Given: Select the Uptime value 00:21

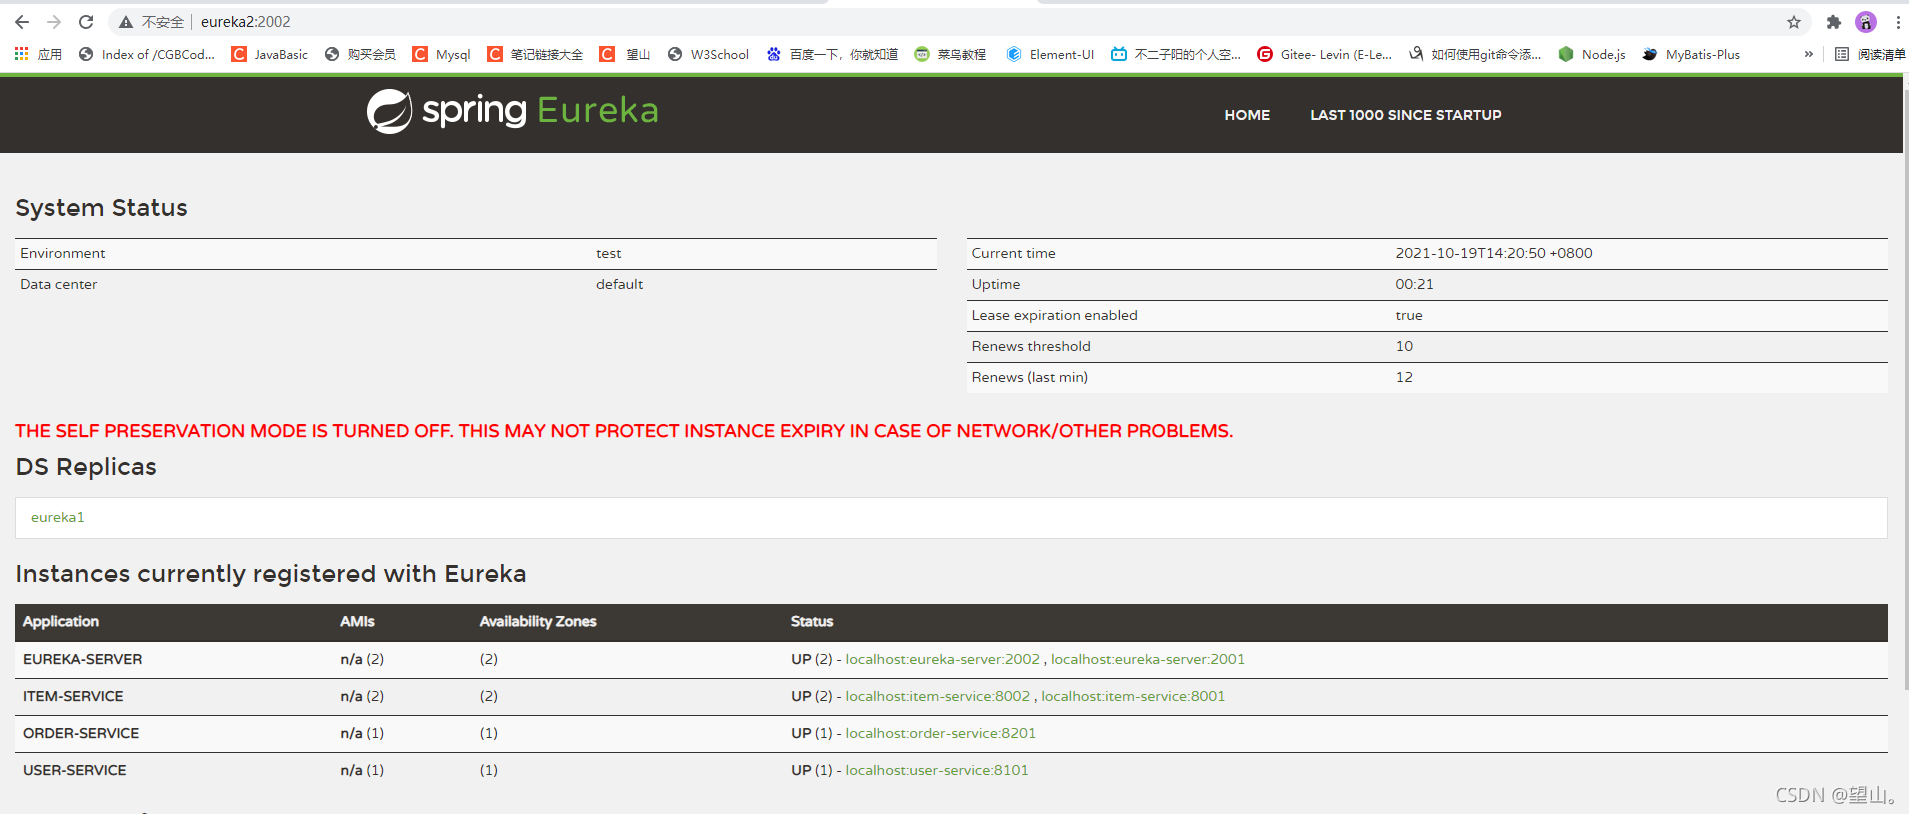Looking at the screenshot, I should tap(1414, 284).
